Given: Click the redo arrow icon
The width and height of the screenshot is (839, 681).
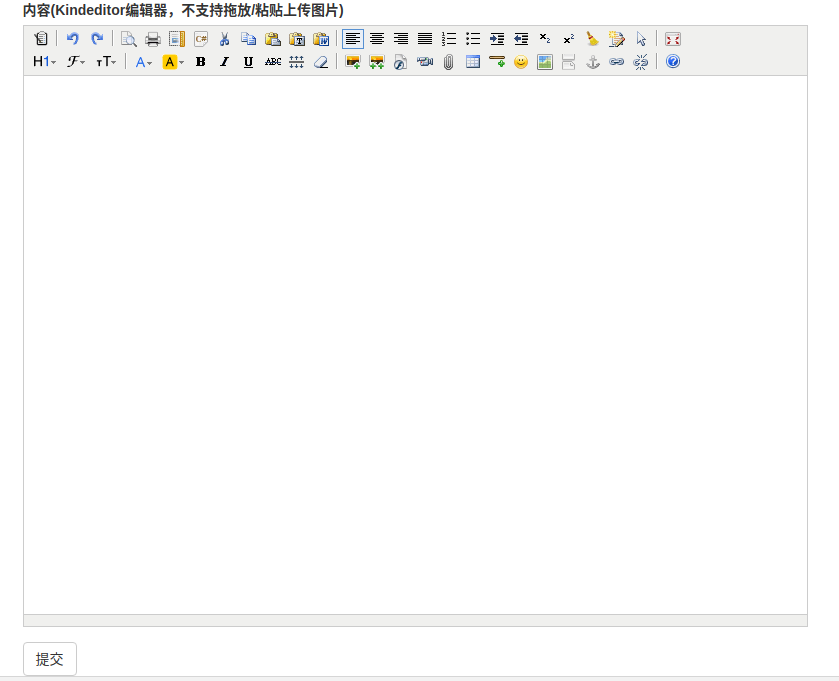Looking at the screenshot, I should (x=97, y=39).
